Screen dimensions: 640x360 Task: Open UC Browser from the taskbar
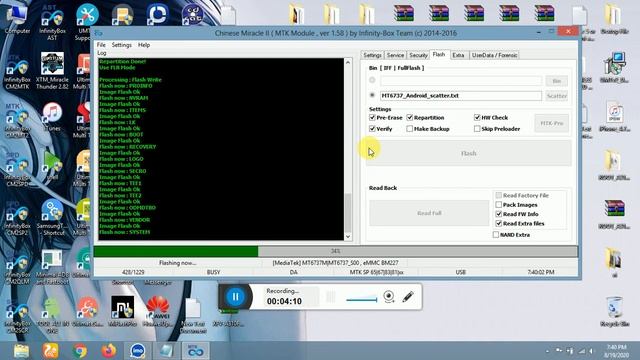coord(51,351)
